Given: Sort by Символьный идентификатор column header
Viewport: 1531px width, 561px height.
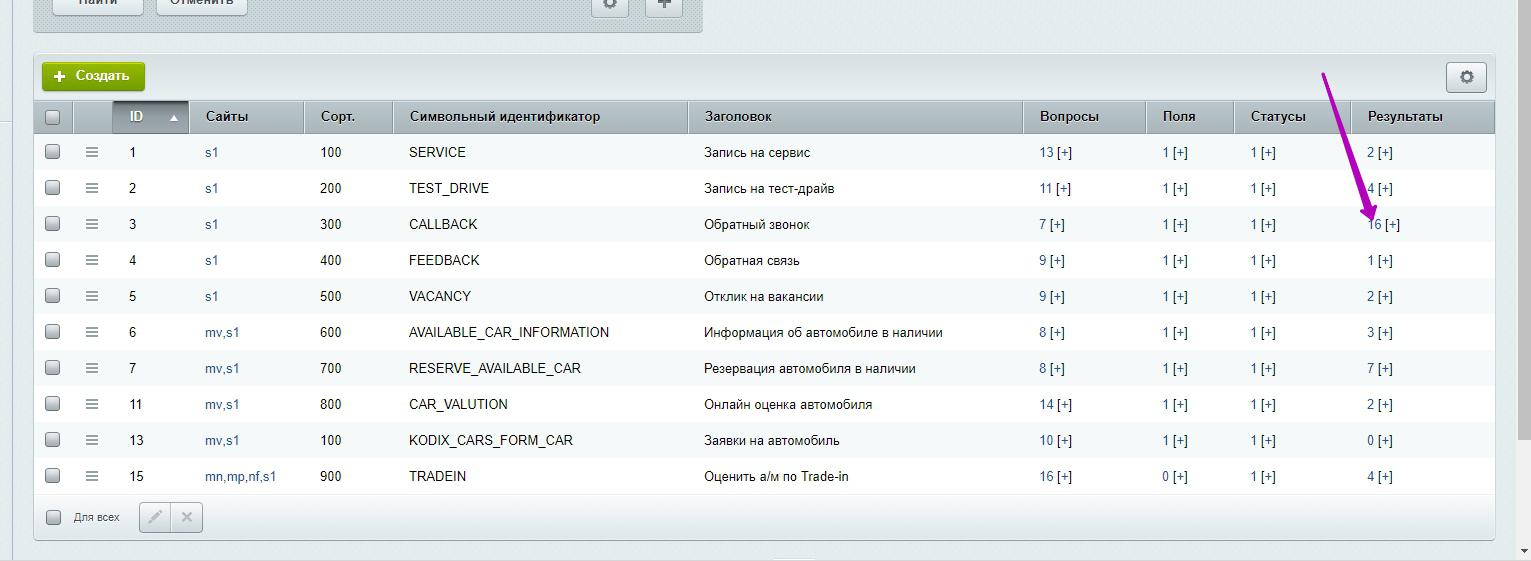Looking at the screenshot, I should point(541,117).
